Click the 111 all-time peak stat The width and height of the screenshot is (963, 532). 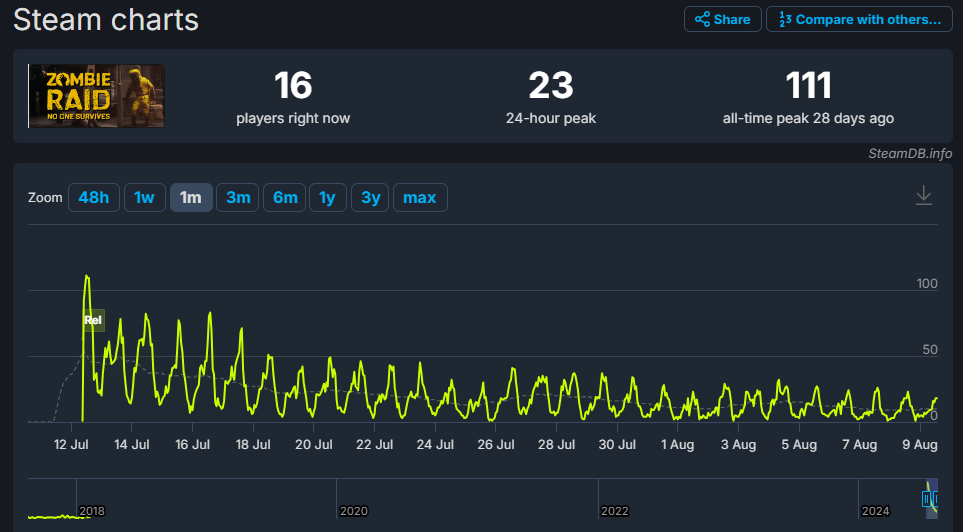(808, 96)
